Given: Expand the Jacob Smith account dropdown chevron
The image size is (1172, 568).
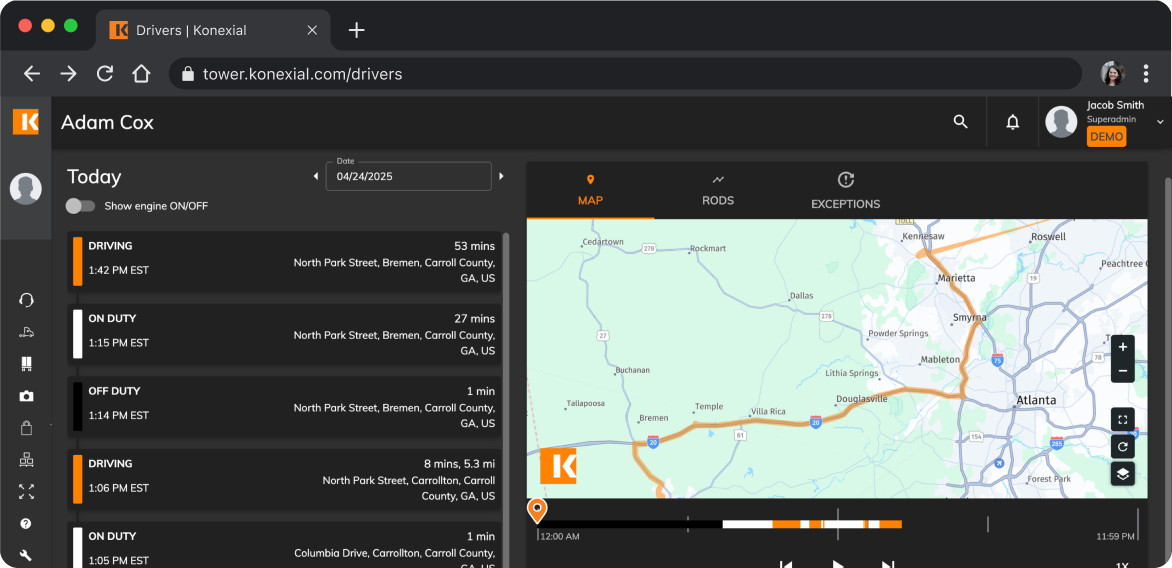Looking at the screenshot, I should [x=1160, y=122].
